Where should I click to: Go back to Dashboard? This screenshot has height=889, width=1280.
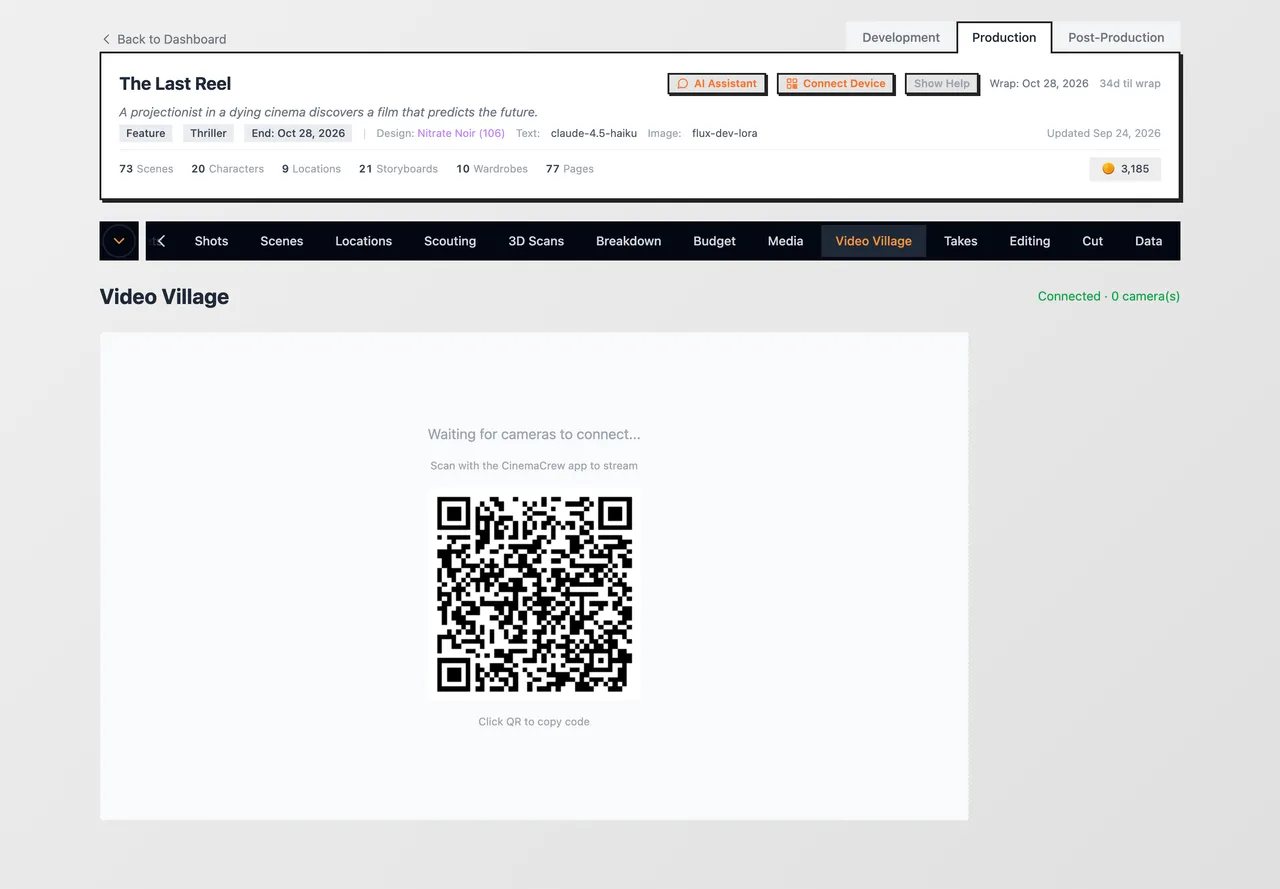[x=164, y=39]
